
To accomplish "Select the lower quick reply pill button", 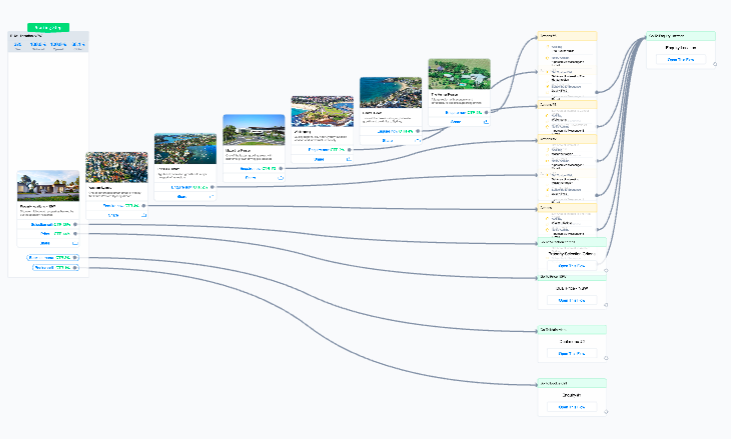I will click(x=55, y=268).
